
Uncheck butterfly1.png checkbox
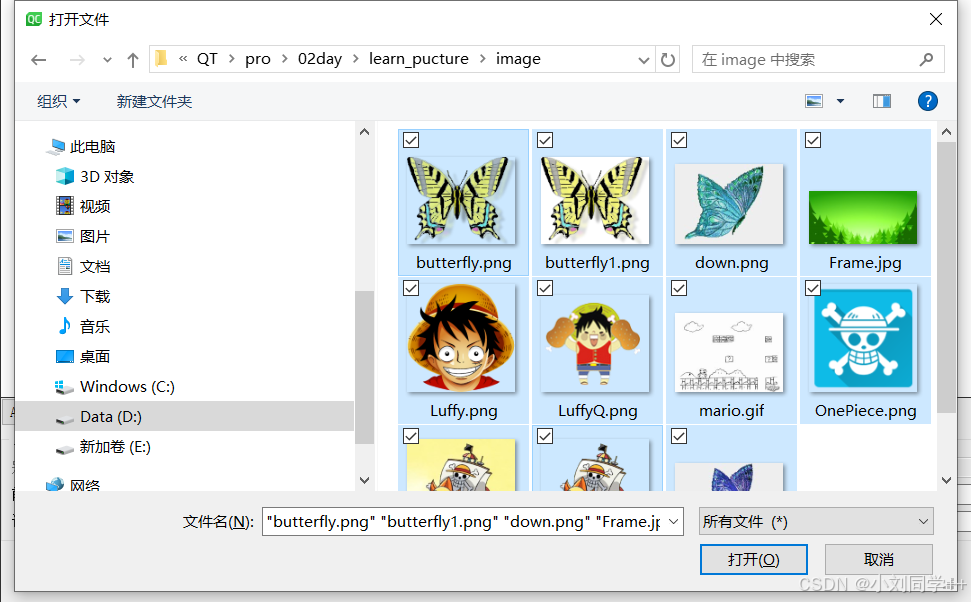tap(545, 140)
